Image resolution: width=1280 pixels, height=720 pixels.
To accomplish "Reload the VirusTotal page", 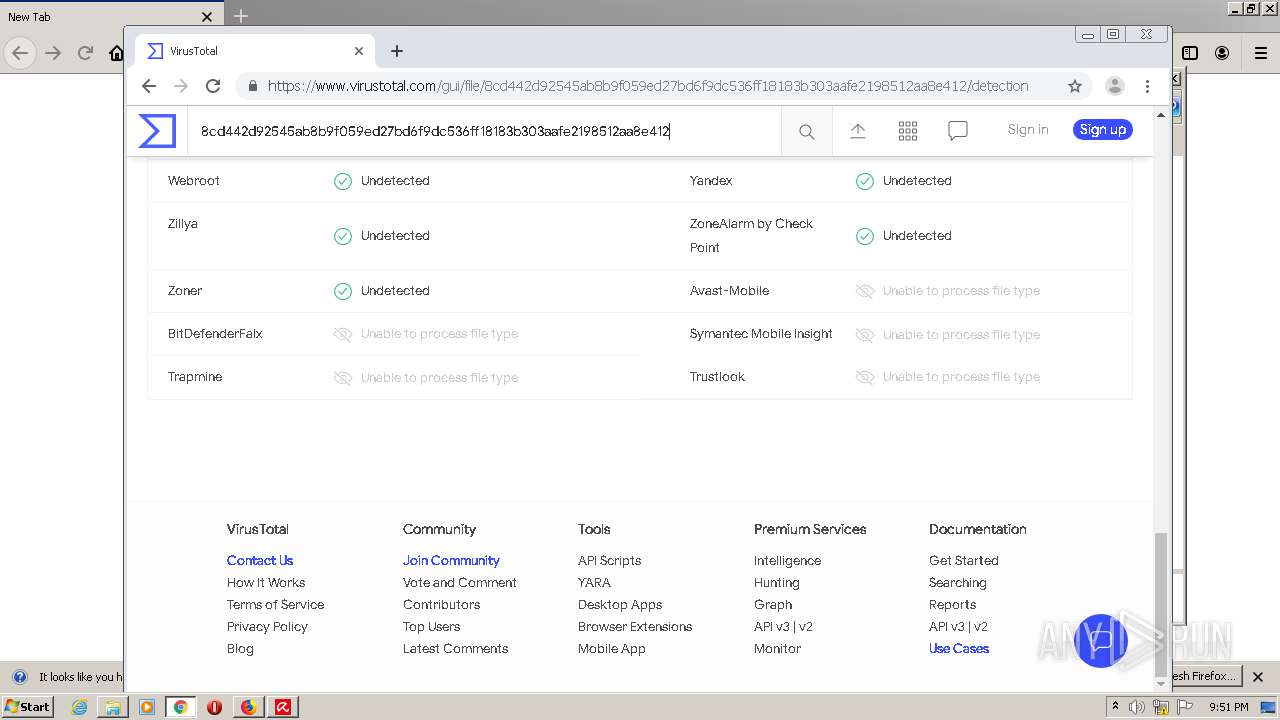I will pos(213,86).
